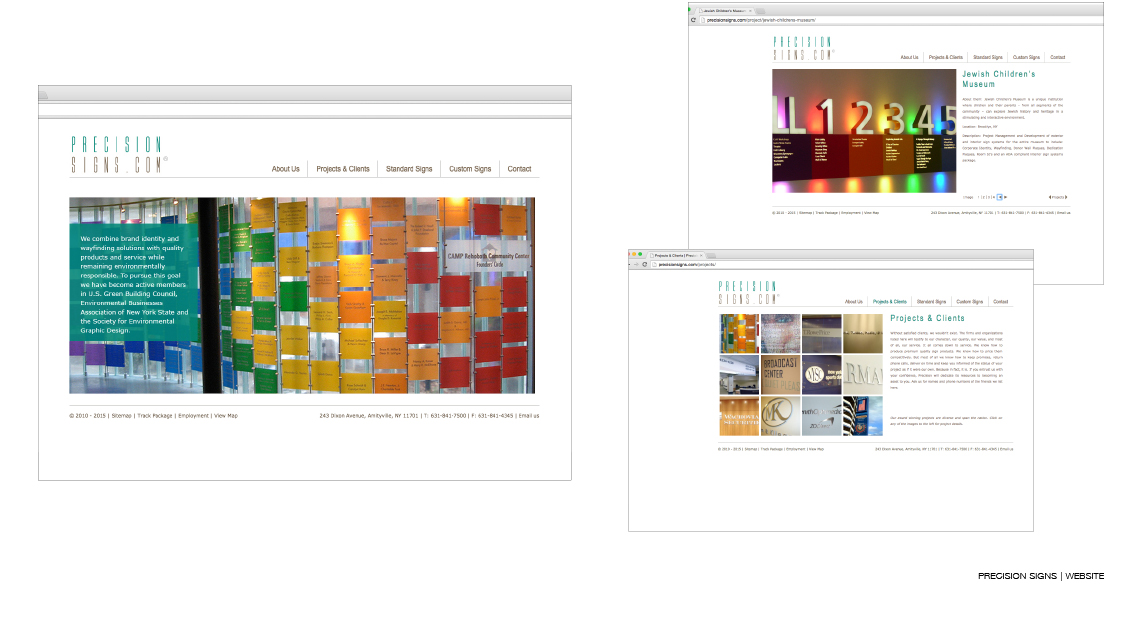Screen dimensions: 1140x626
Task: Click the Projects navigation link below the museum description
Action: pyautogui.click(x=1058, y=197)
